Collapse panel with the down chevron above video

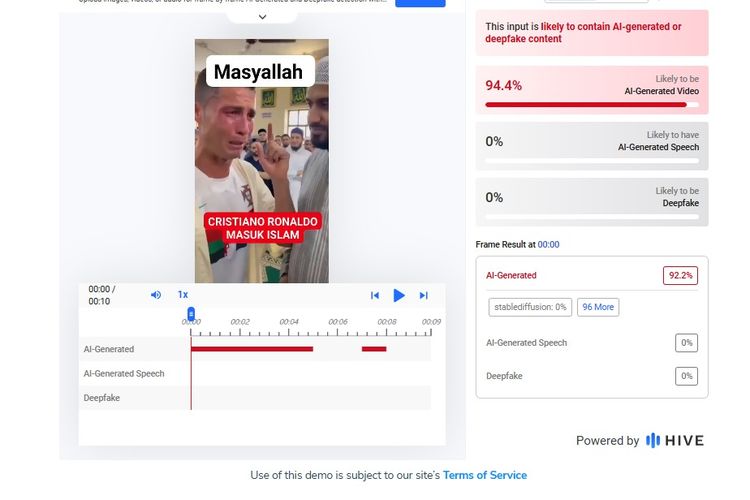pyautogui.click(x=262, y=17)
